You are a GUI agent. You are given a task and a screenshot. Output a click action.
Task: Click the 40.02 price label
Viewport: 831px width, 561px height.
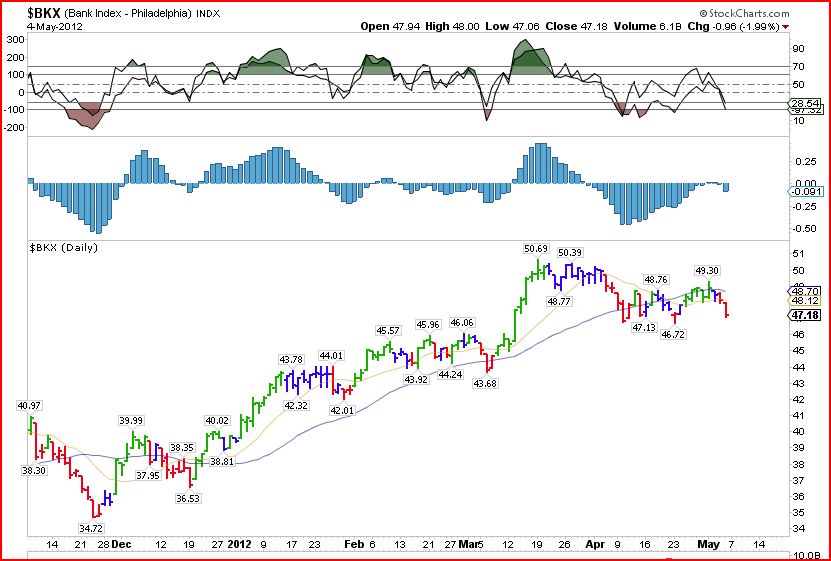pos(217,421)
